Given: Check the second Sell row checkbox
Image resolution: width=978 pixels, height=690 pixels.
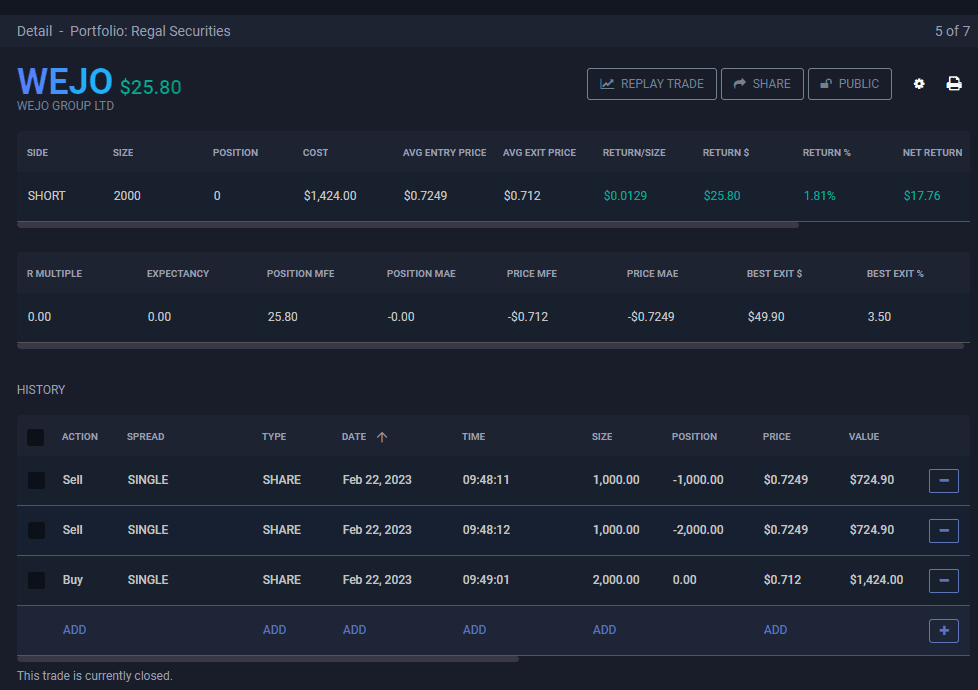Looking at the screenshot, I should (36, 531).
